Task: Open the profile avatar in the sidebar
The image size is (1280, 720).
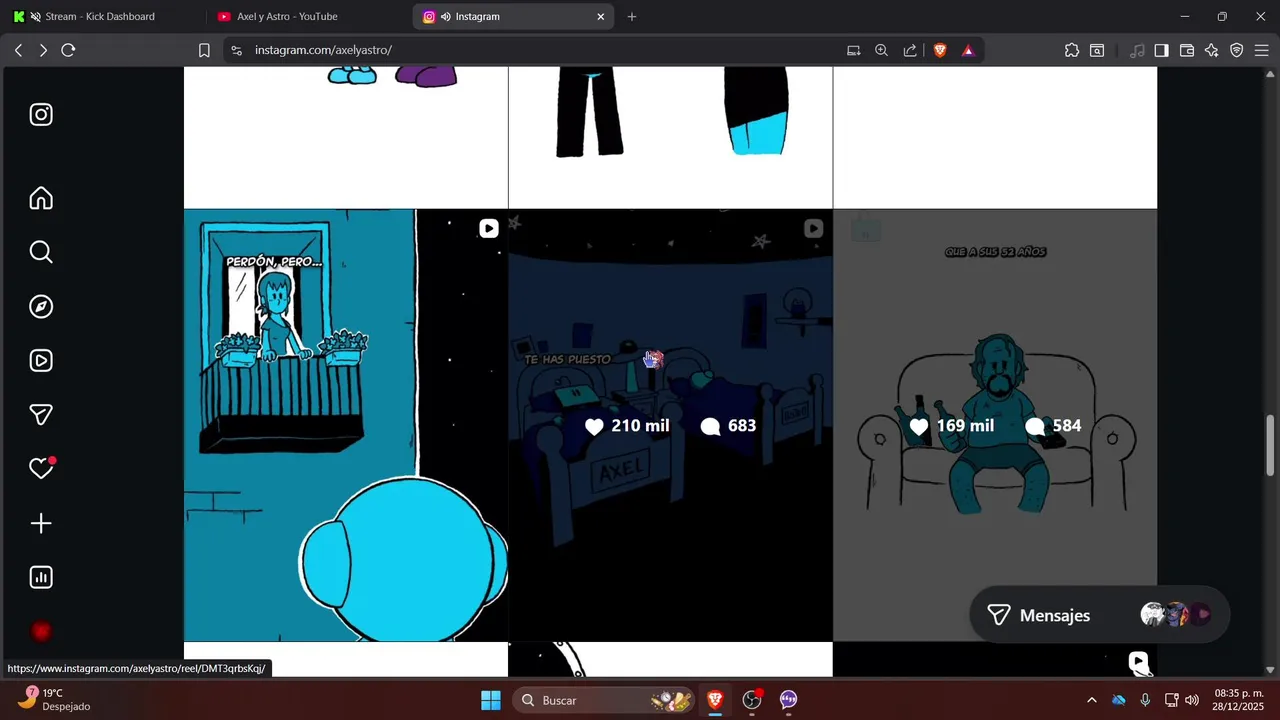Action: point(41,631)
